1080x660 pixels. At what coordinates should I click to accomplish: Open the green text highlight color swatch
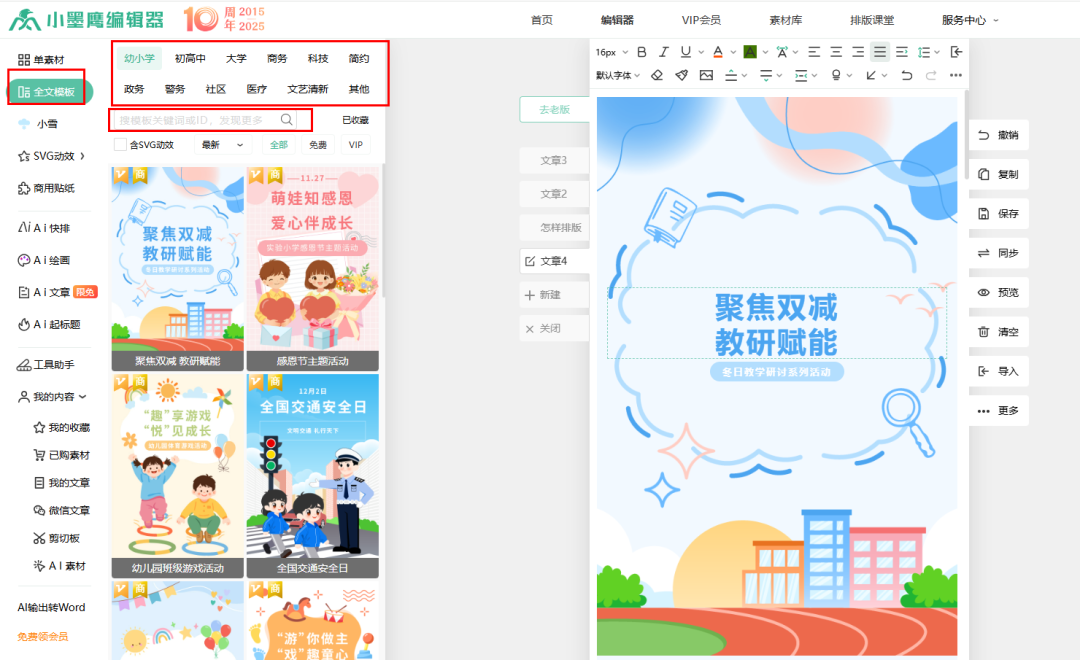[750, 52]
